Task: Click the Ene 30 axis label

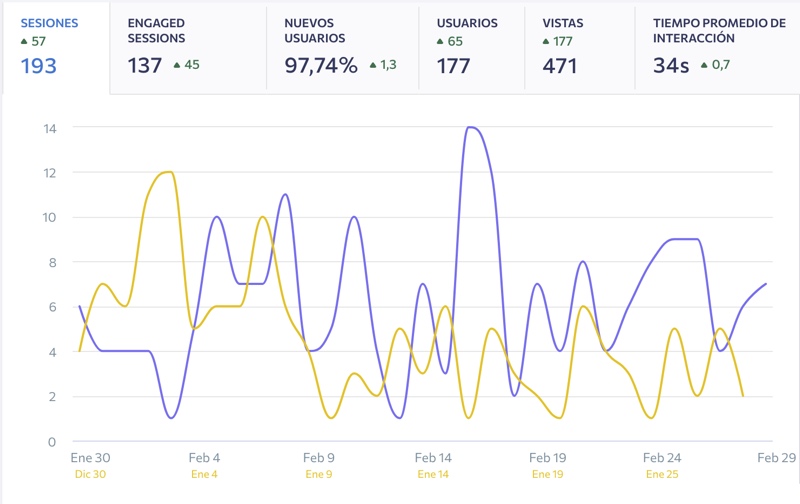Action: click(x=90, y=458)
